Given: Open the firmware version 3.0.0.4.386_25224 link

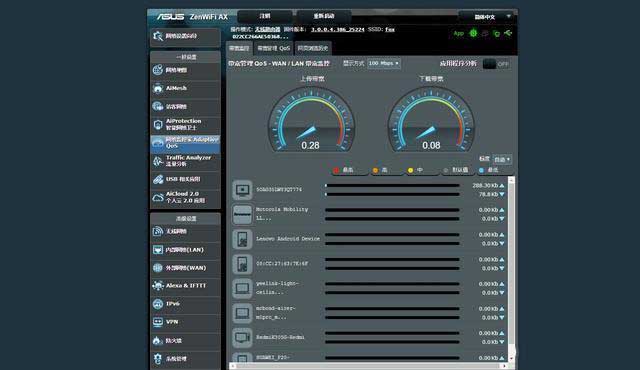Looking at the screenshot, I should (338, 29).
